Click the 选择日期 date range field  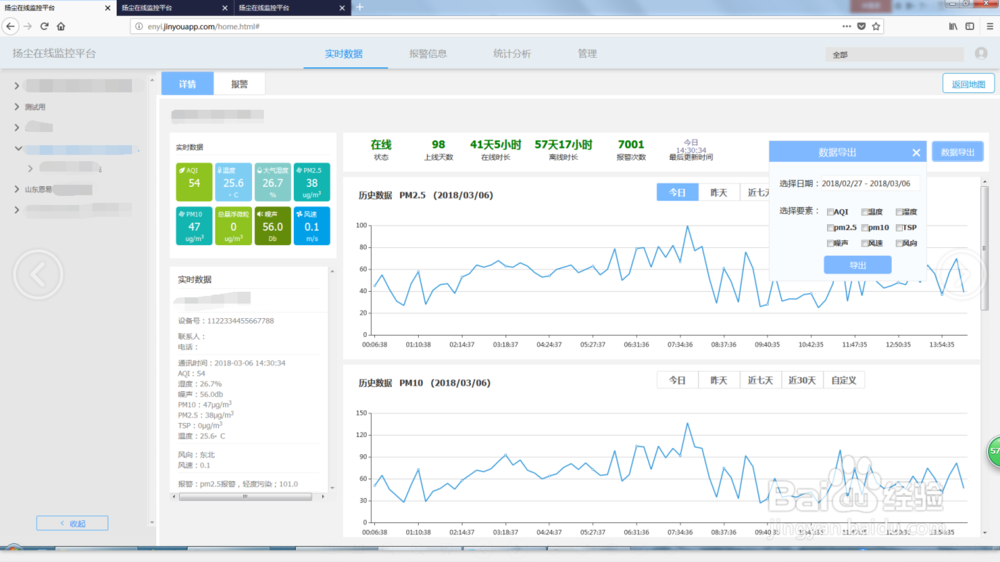pyautogui.click(x=870, y=184)
